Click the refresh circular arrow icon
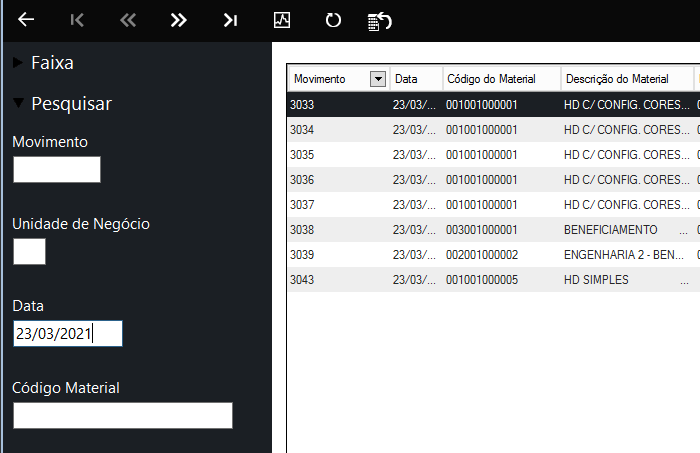700x453 pixels. [x=333, y=20]
